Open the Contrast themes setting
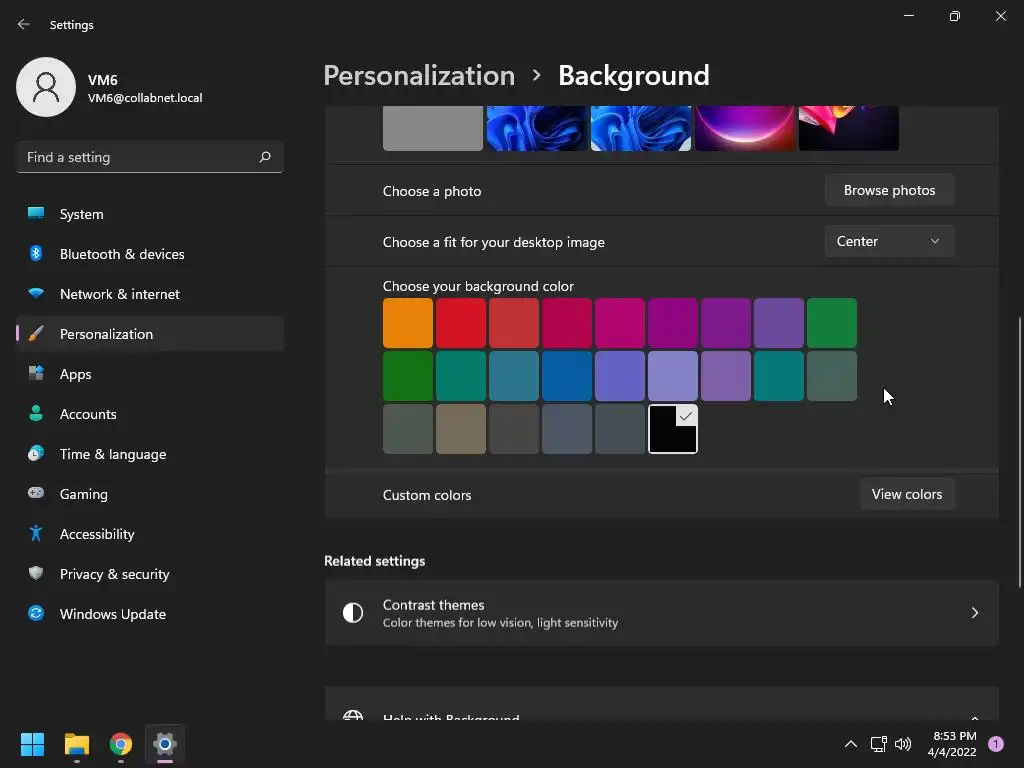Screen dimensions: 1024x768 point(662,613)
